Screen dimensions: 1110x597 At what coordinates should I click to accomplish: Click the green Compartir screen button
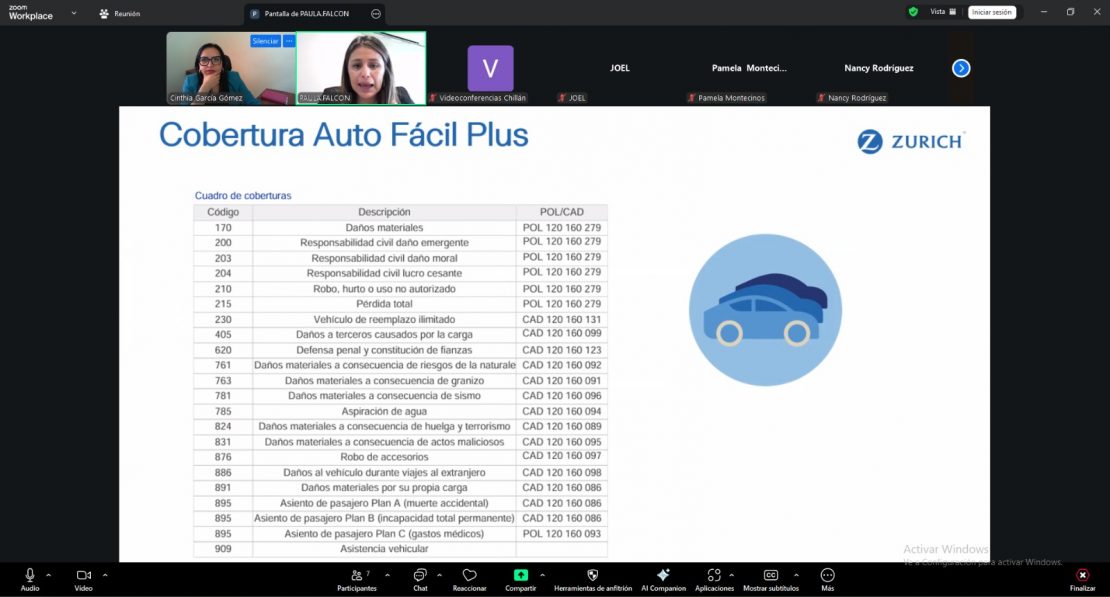tap(520, 576)
